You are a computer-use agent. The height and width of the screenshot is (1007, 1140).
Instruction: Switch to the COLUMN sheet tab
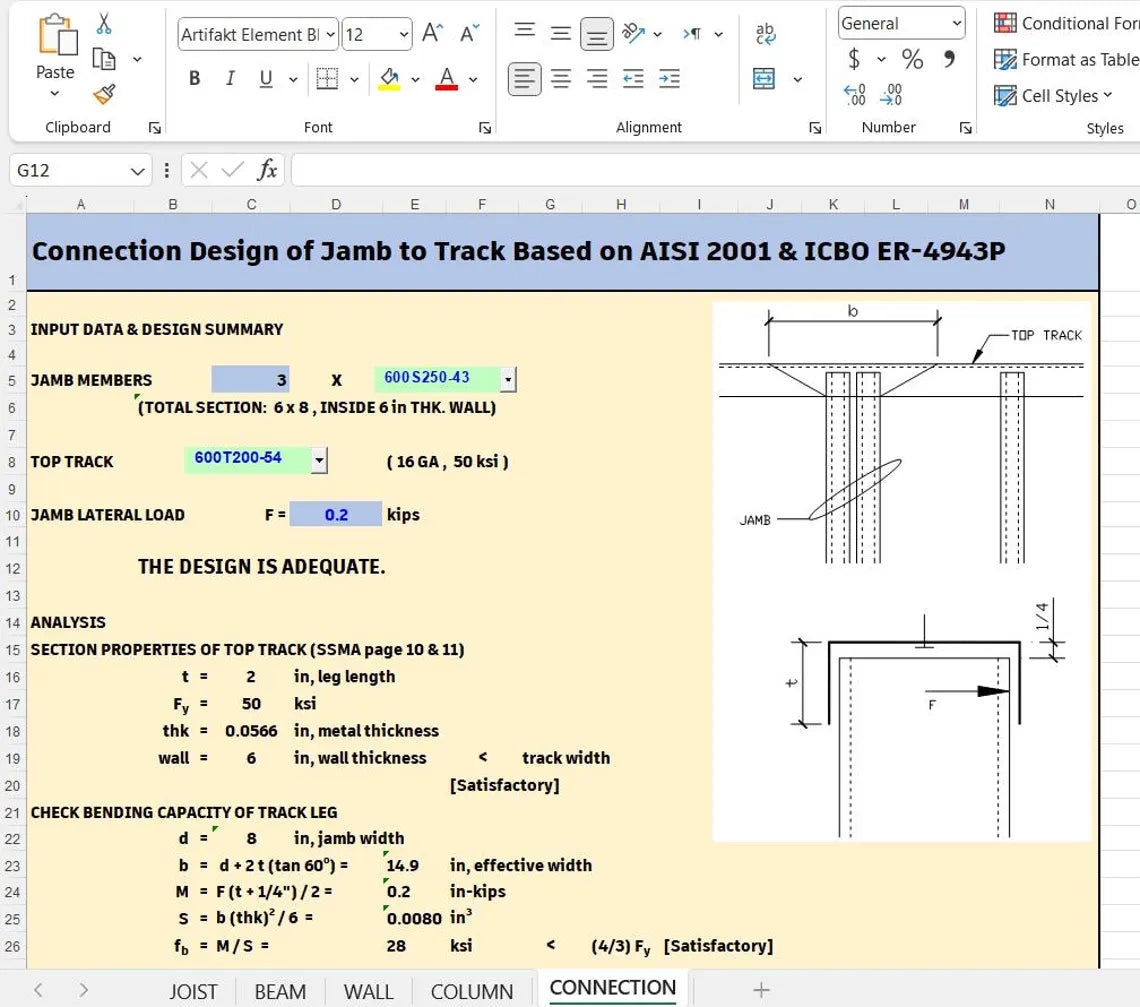[x=472, y=992]
